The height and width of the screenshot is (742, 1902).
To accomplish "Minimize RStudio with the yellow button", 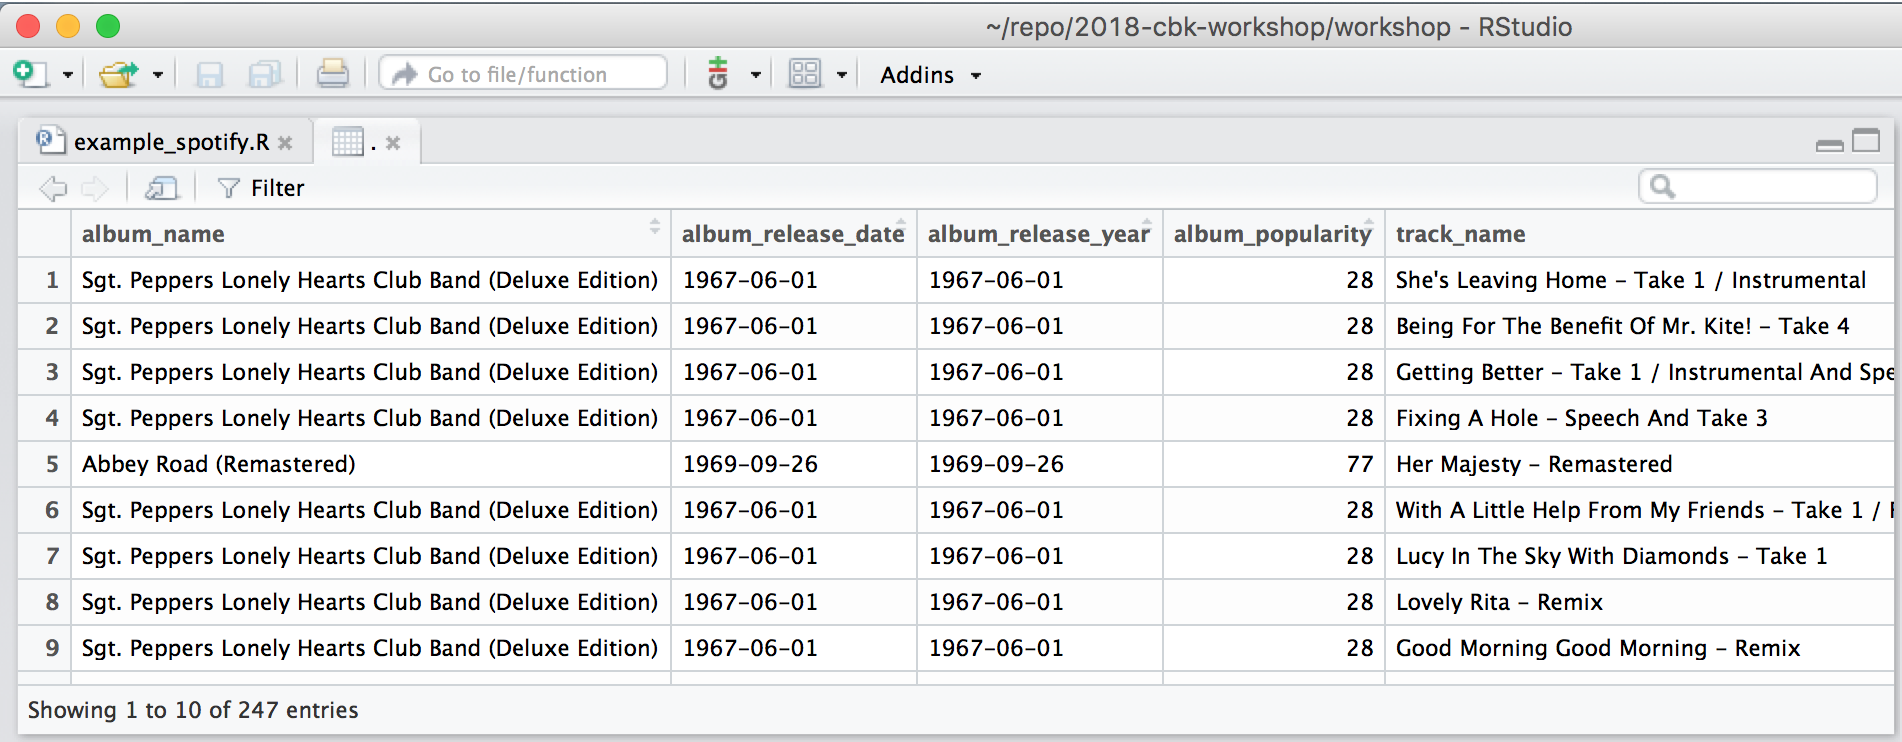I will click(x=68, y=26).
